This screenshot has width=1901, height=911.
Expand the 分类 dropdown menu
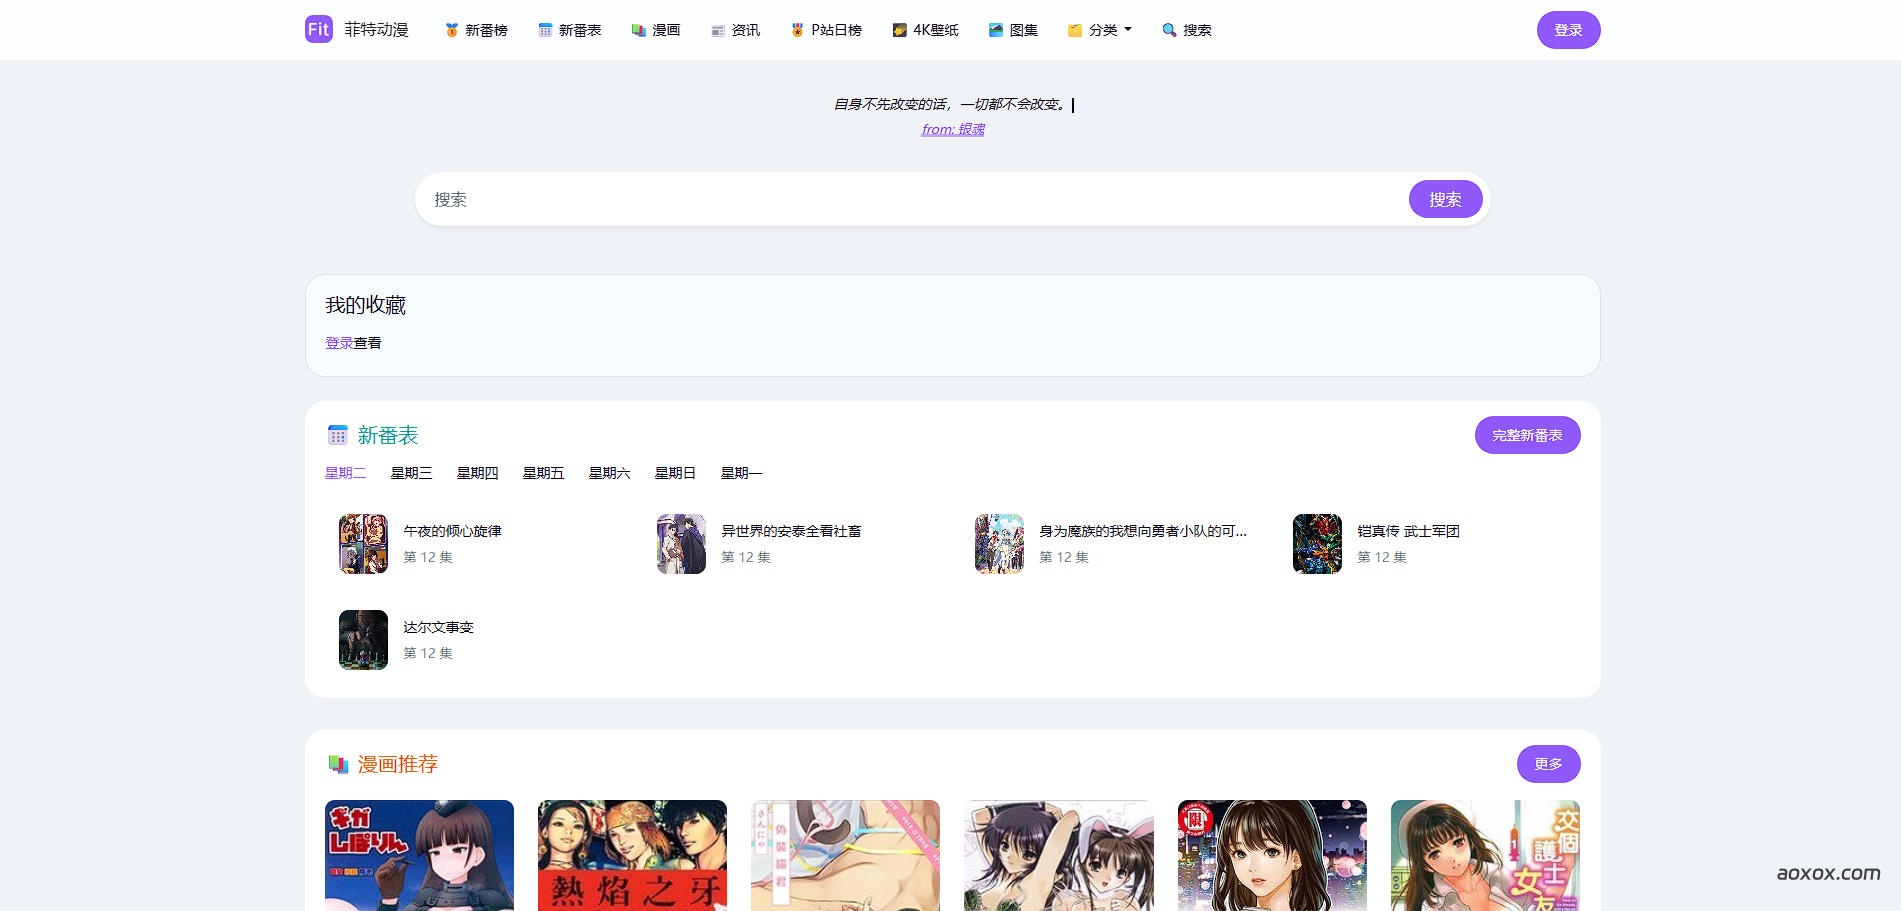[1101, 30]
